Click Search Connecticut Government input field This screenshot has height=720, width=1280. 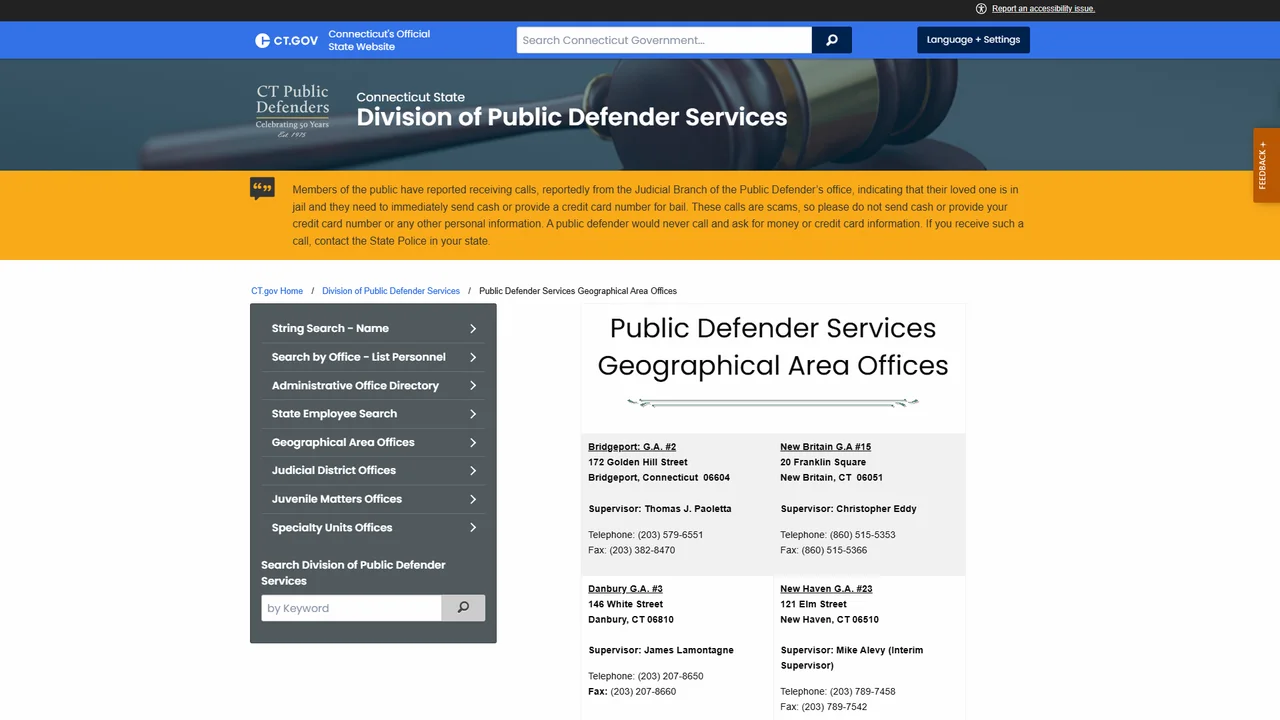pos(664,40)
